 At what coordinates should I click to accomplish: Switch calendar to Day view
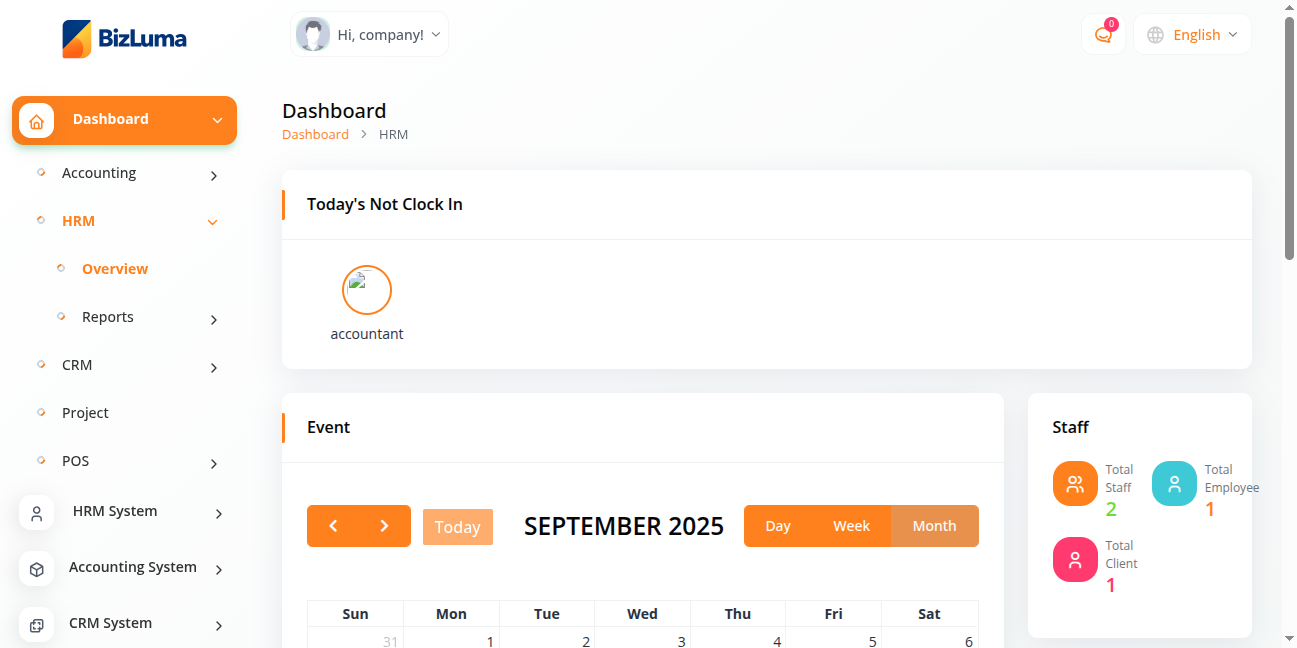coord(778,526)
